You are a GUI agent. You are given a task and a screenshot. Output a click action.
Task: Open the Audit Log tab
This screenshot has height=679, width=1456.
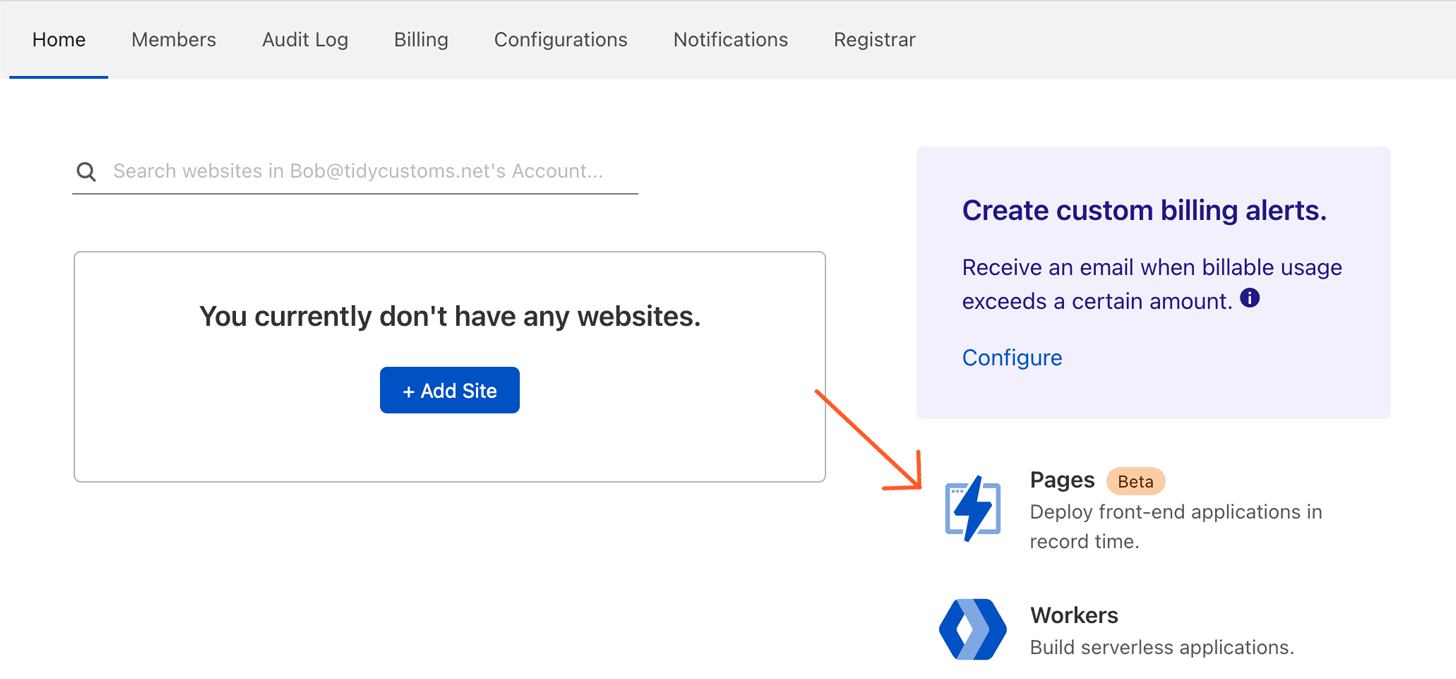(x=305, y=40)
